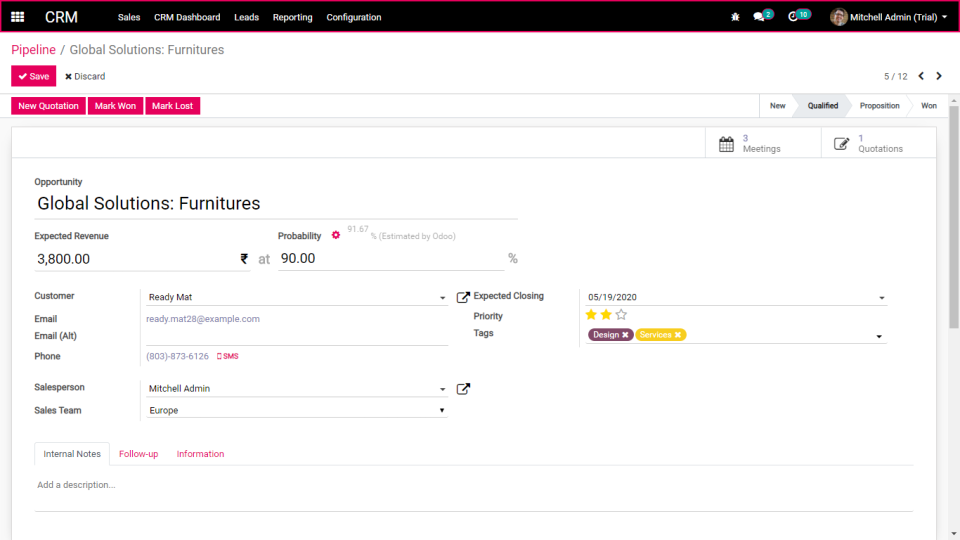Open the Reporting menu

[x=293, y=17]
